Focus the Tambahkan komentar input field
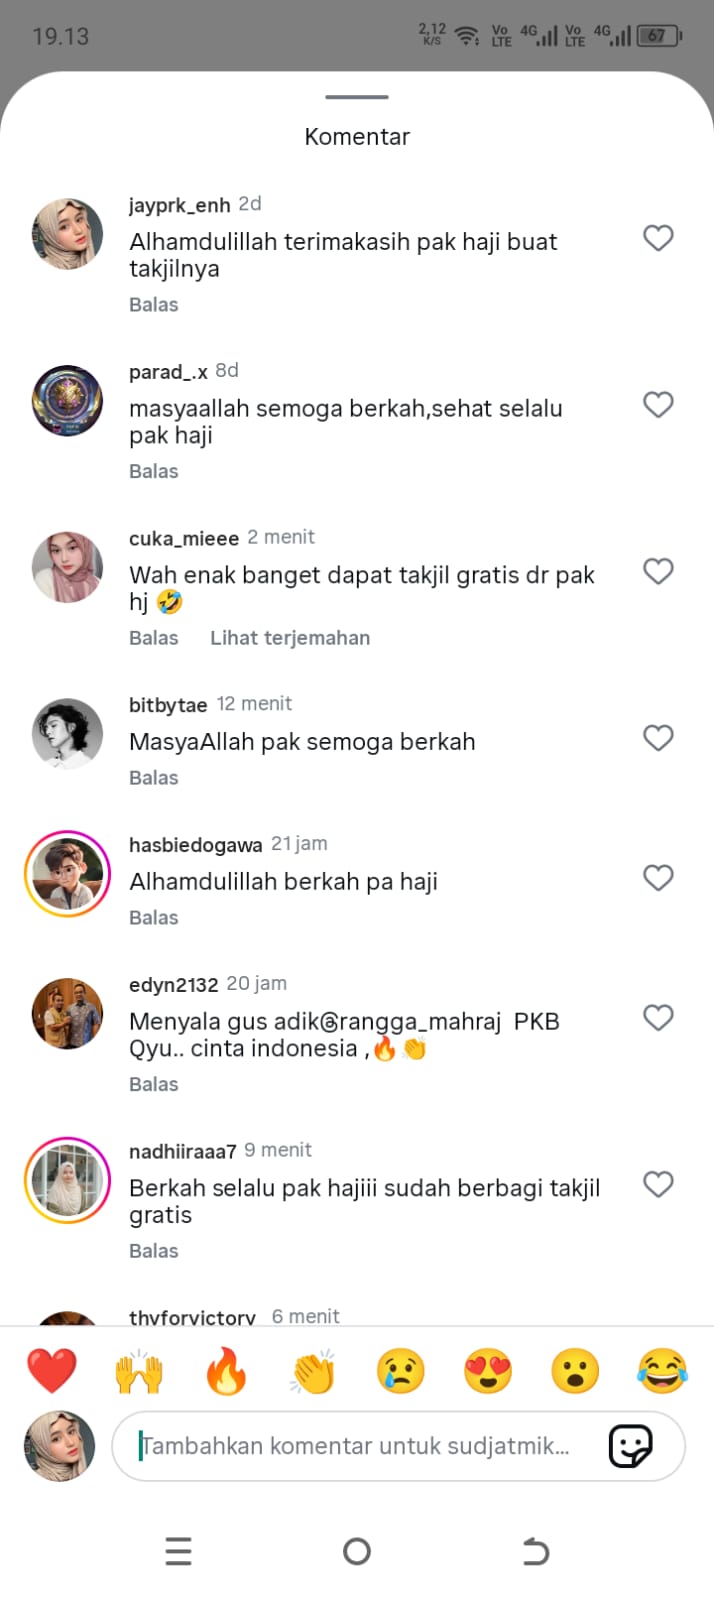The image size is (714, 1599). click(398, 1446)
